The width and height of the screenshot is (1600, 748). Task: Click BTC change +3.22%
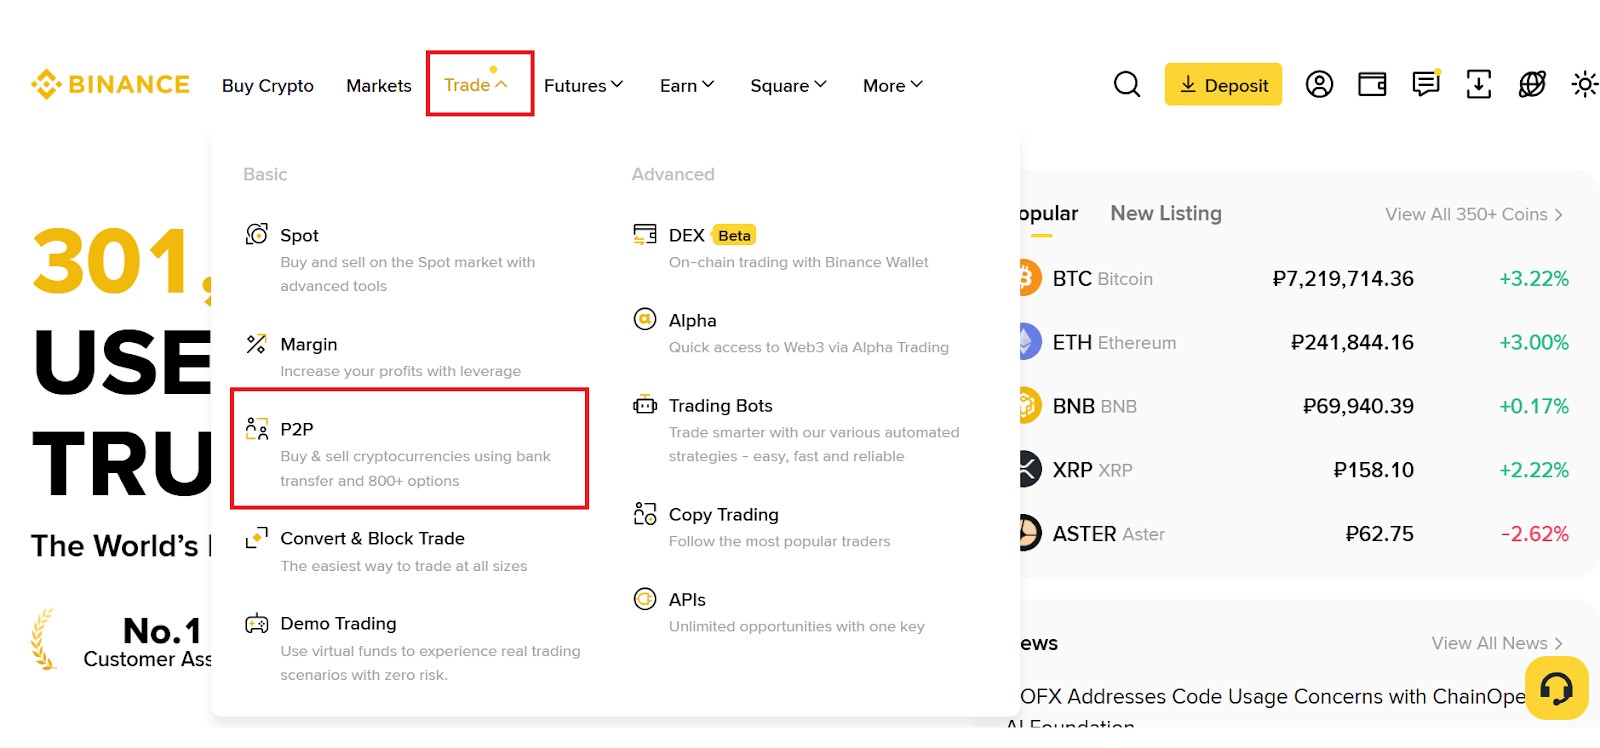point(1534,278)
